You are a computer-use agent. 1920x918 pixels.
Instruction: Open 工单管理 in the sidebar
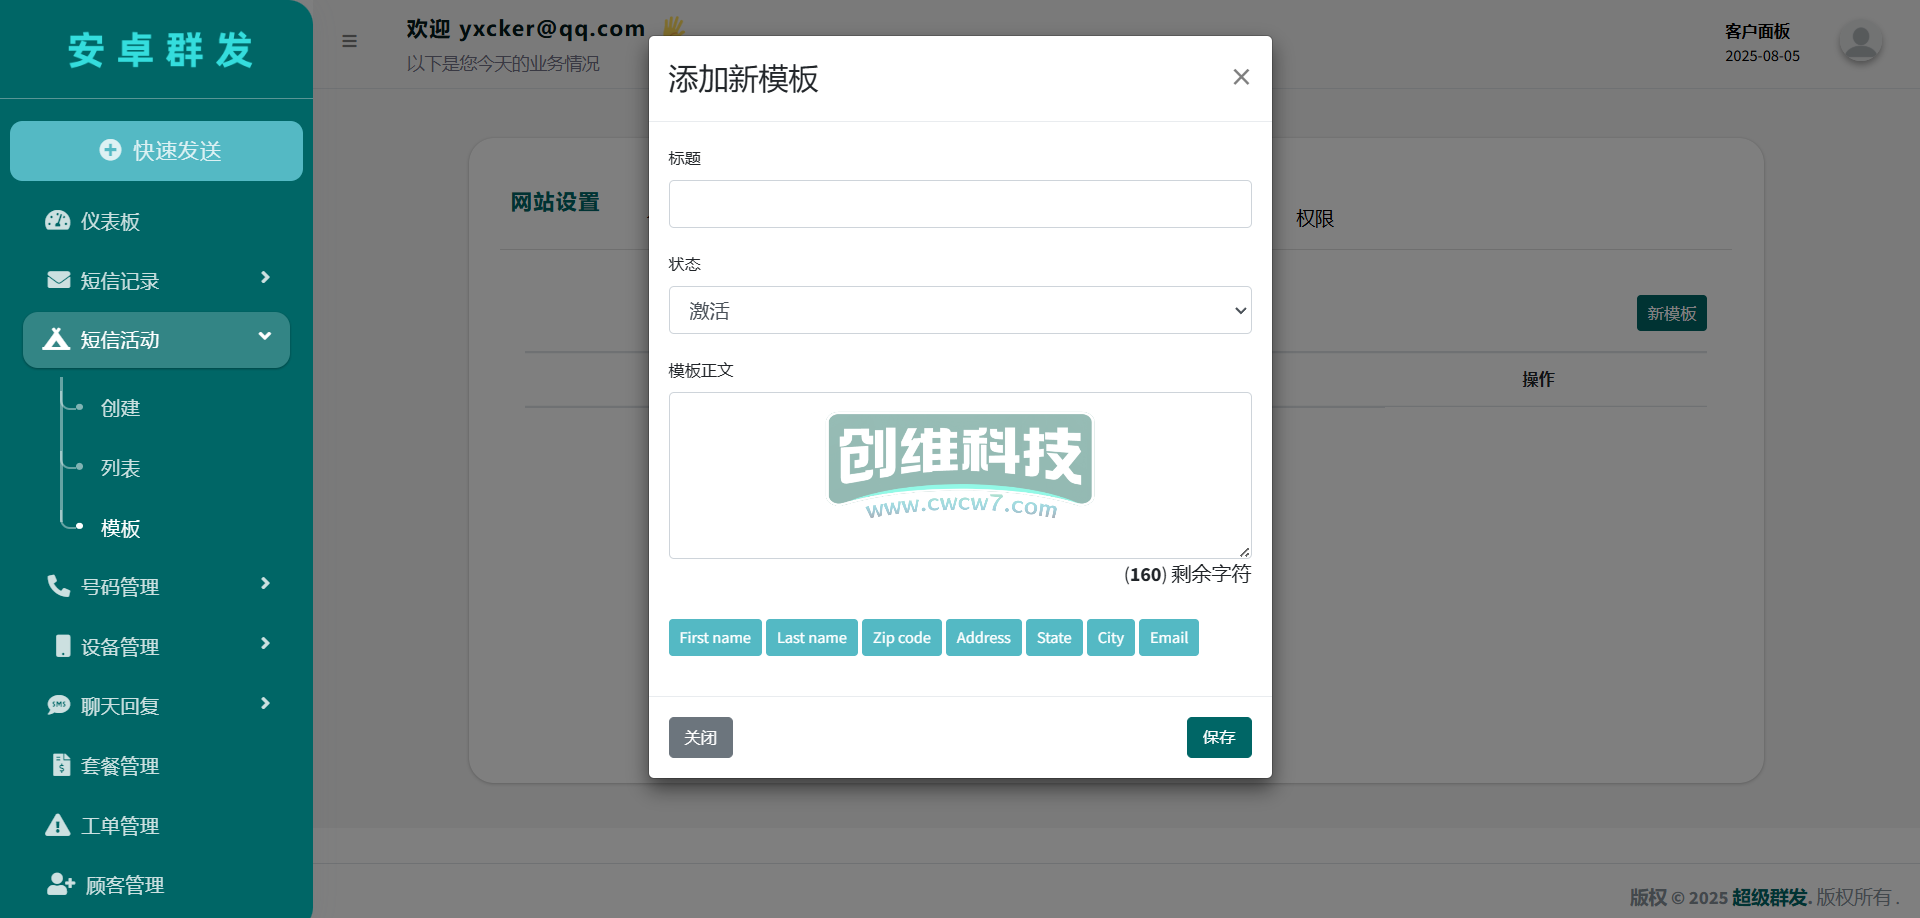click(120, 826)
